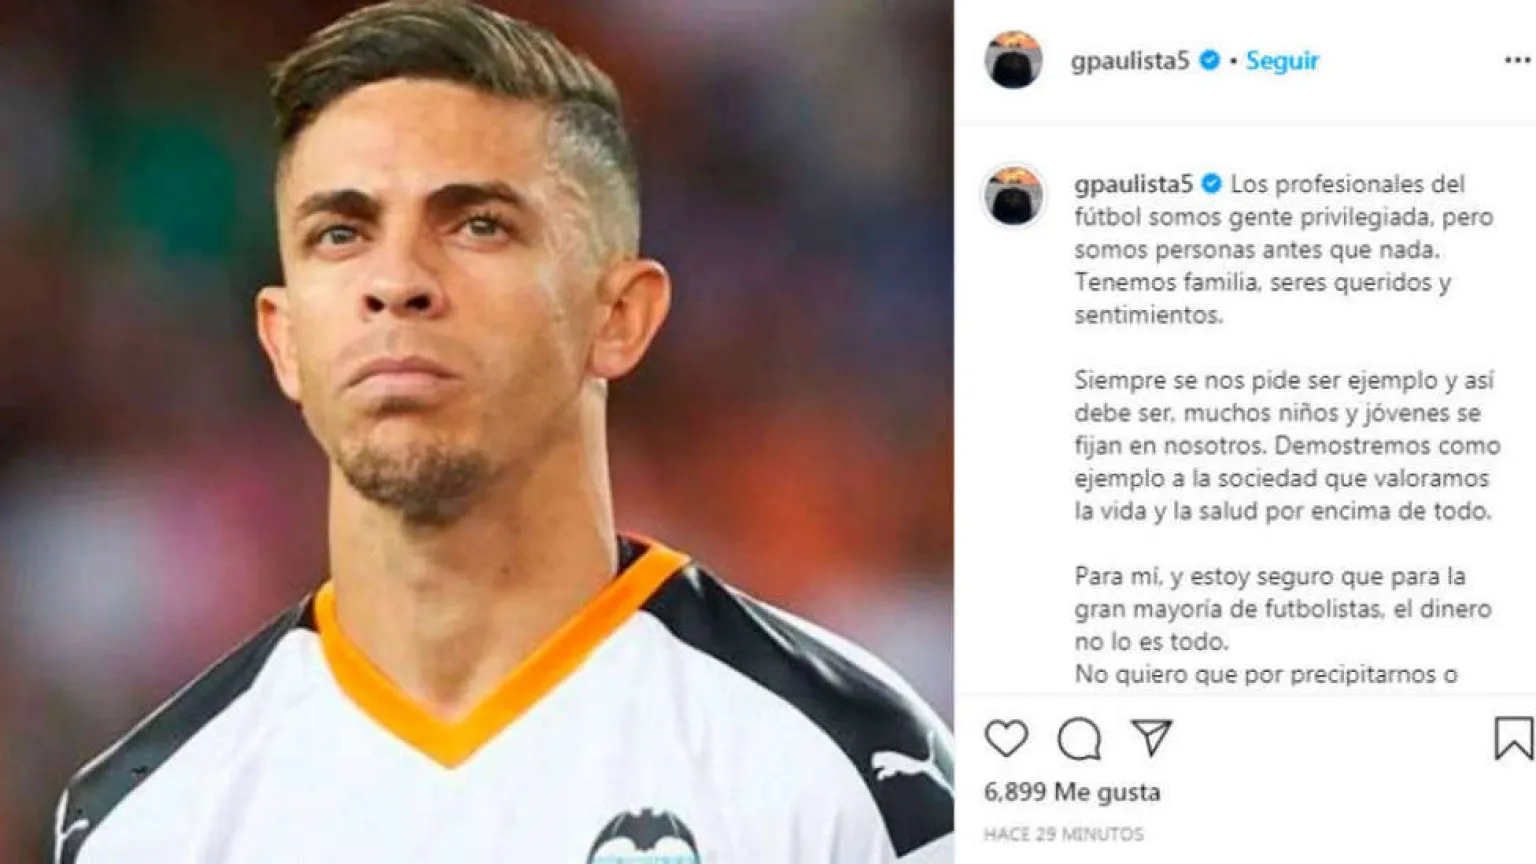Click the caption paragraph starting 'Siempre se nos pide'
Screen dimensions: 1536x864
(1287, 445)
